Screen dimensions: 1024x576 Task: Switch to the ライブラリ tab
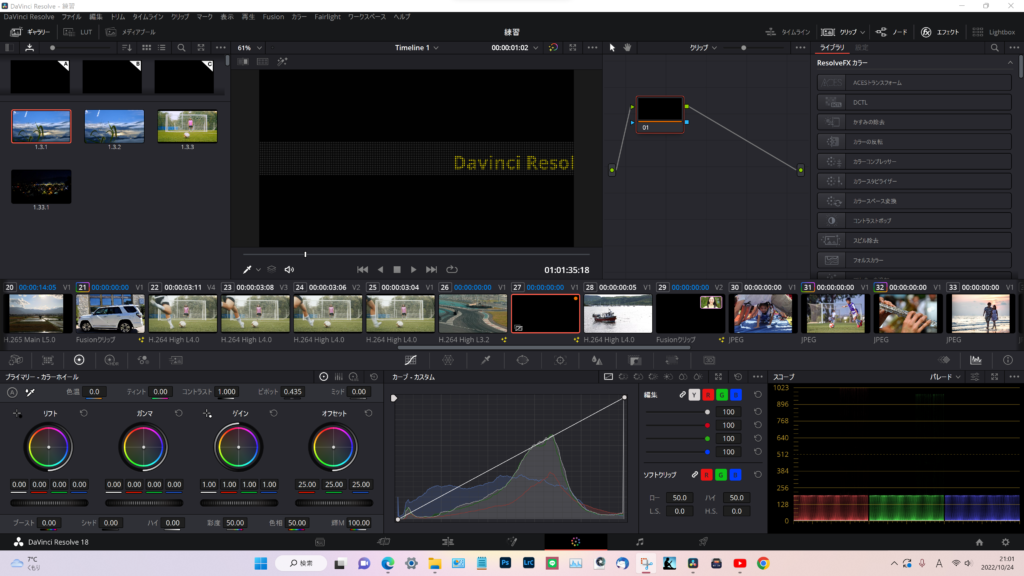coord(832,48)
